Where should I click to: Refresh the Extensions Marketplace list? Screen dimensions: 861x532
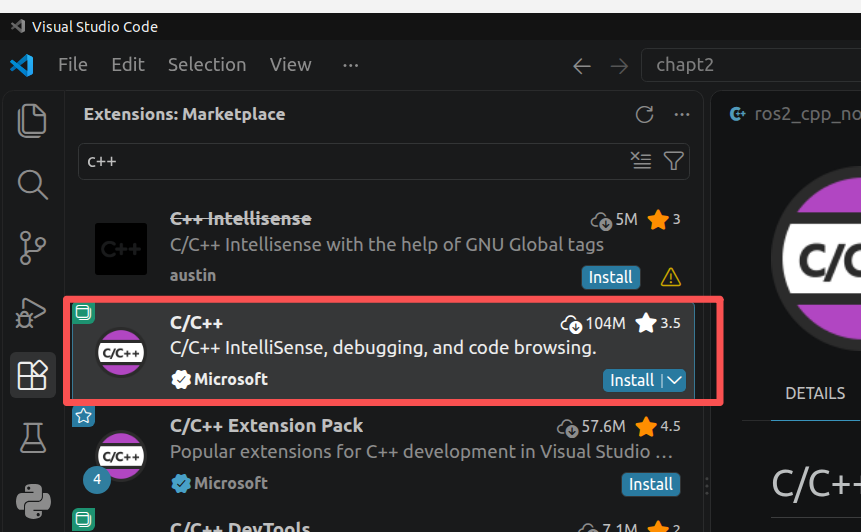(644, 114)
